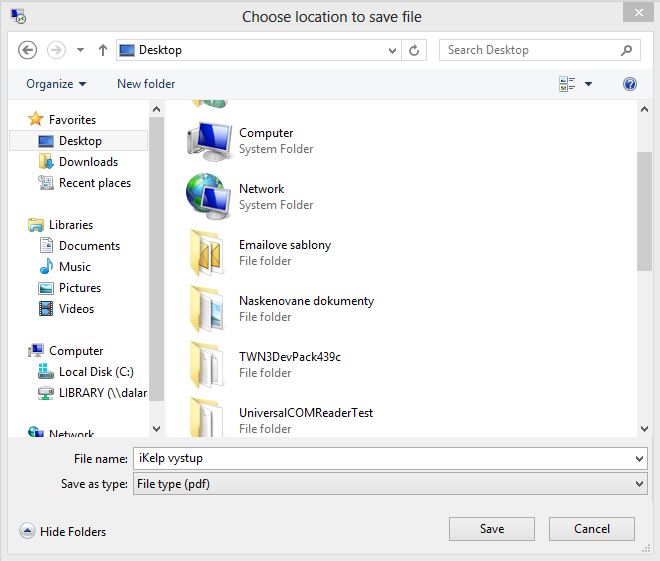Select Downloads in Favorites
The height and width of the screenshot is (561, 660).
click(88, 162)
